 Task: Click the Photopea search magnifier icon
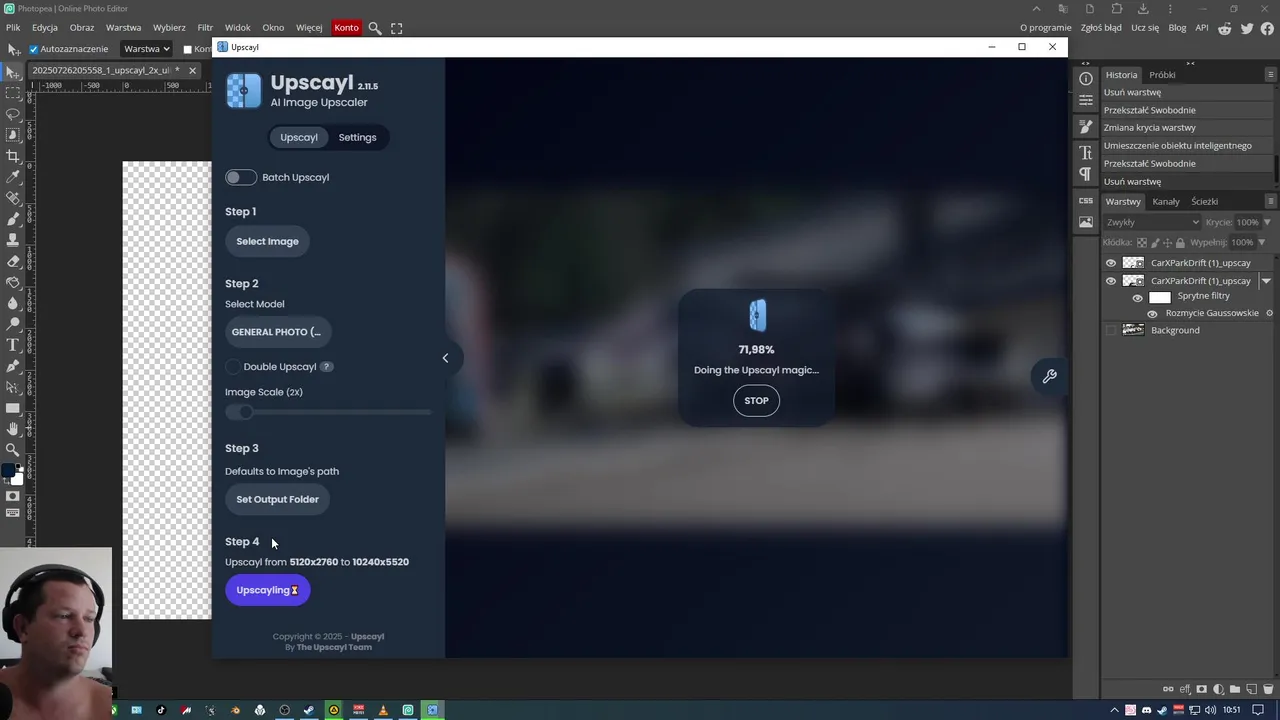375,28
